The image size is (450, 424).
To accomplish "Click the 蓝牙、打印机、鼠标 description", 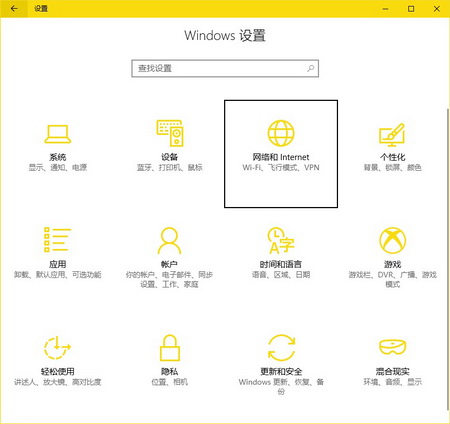I will 169,167.
